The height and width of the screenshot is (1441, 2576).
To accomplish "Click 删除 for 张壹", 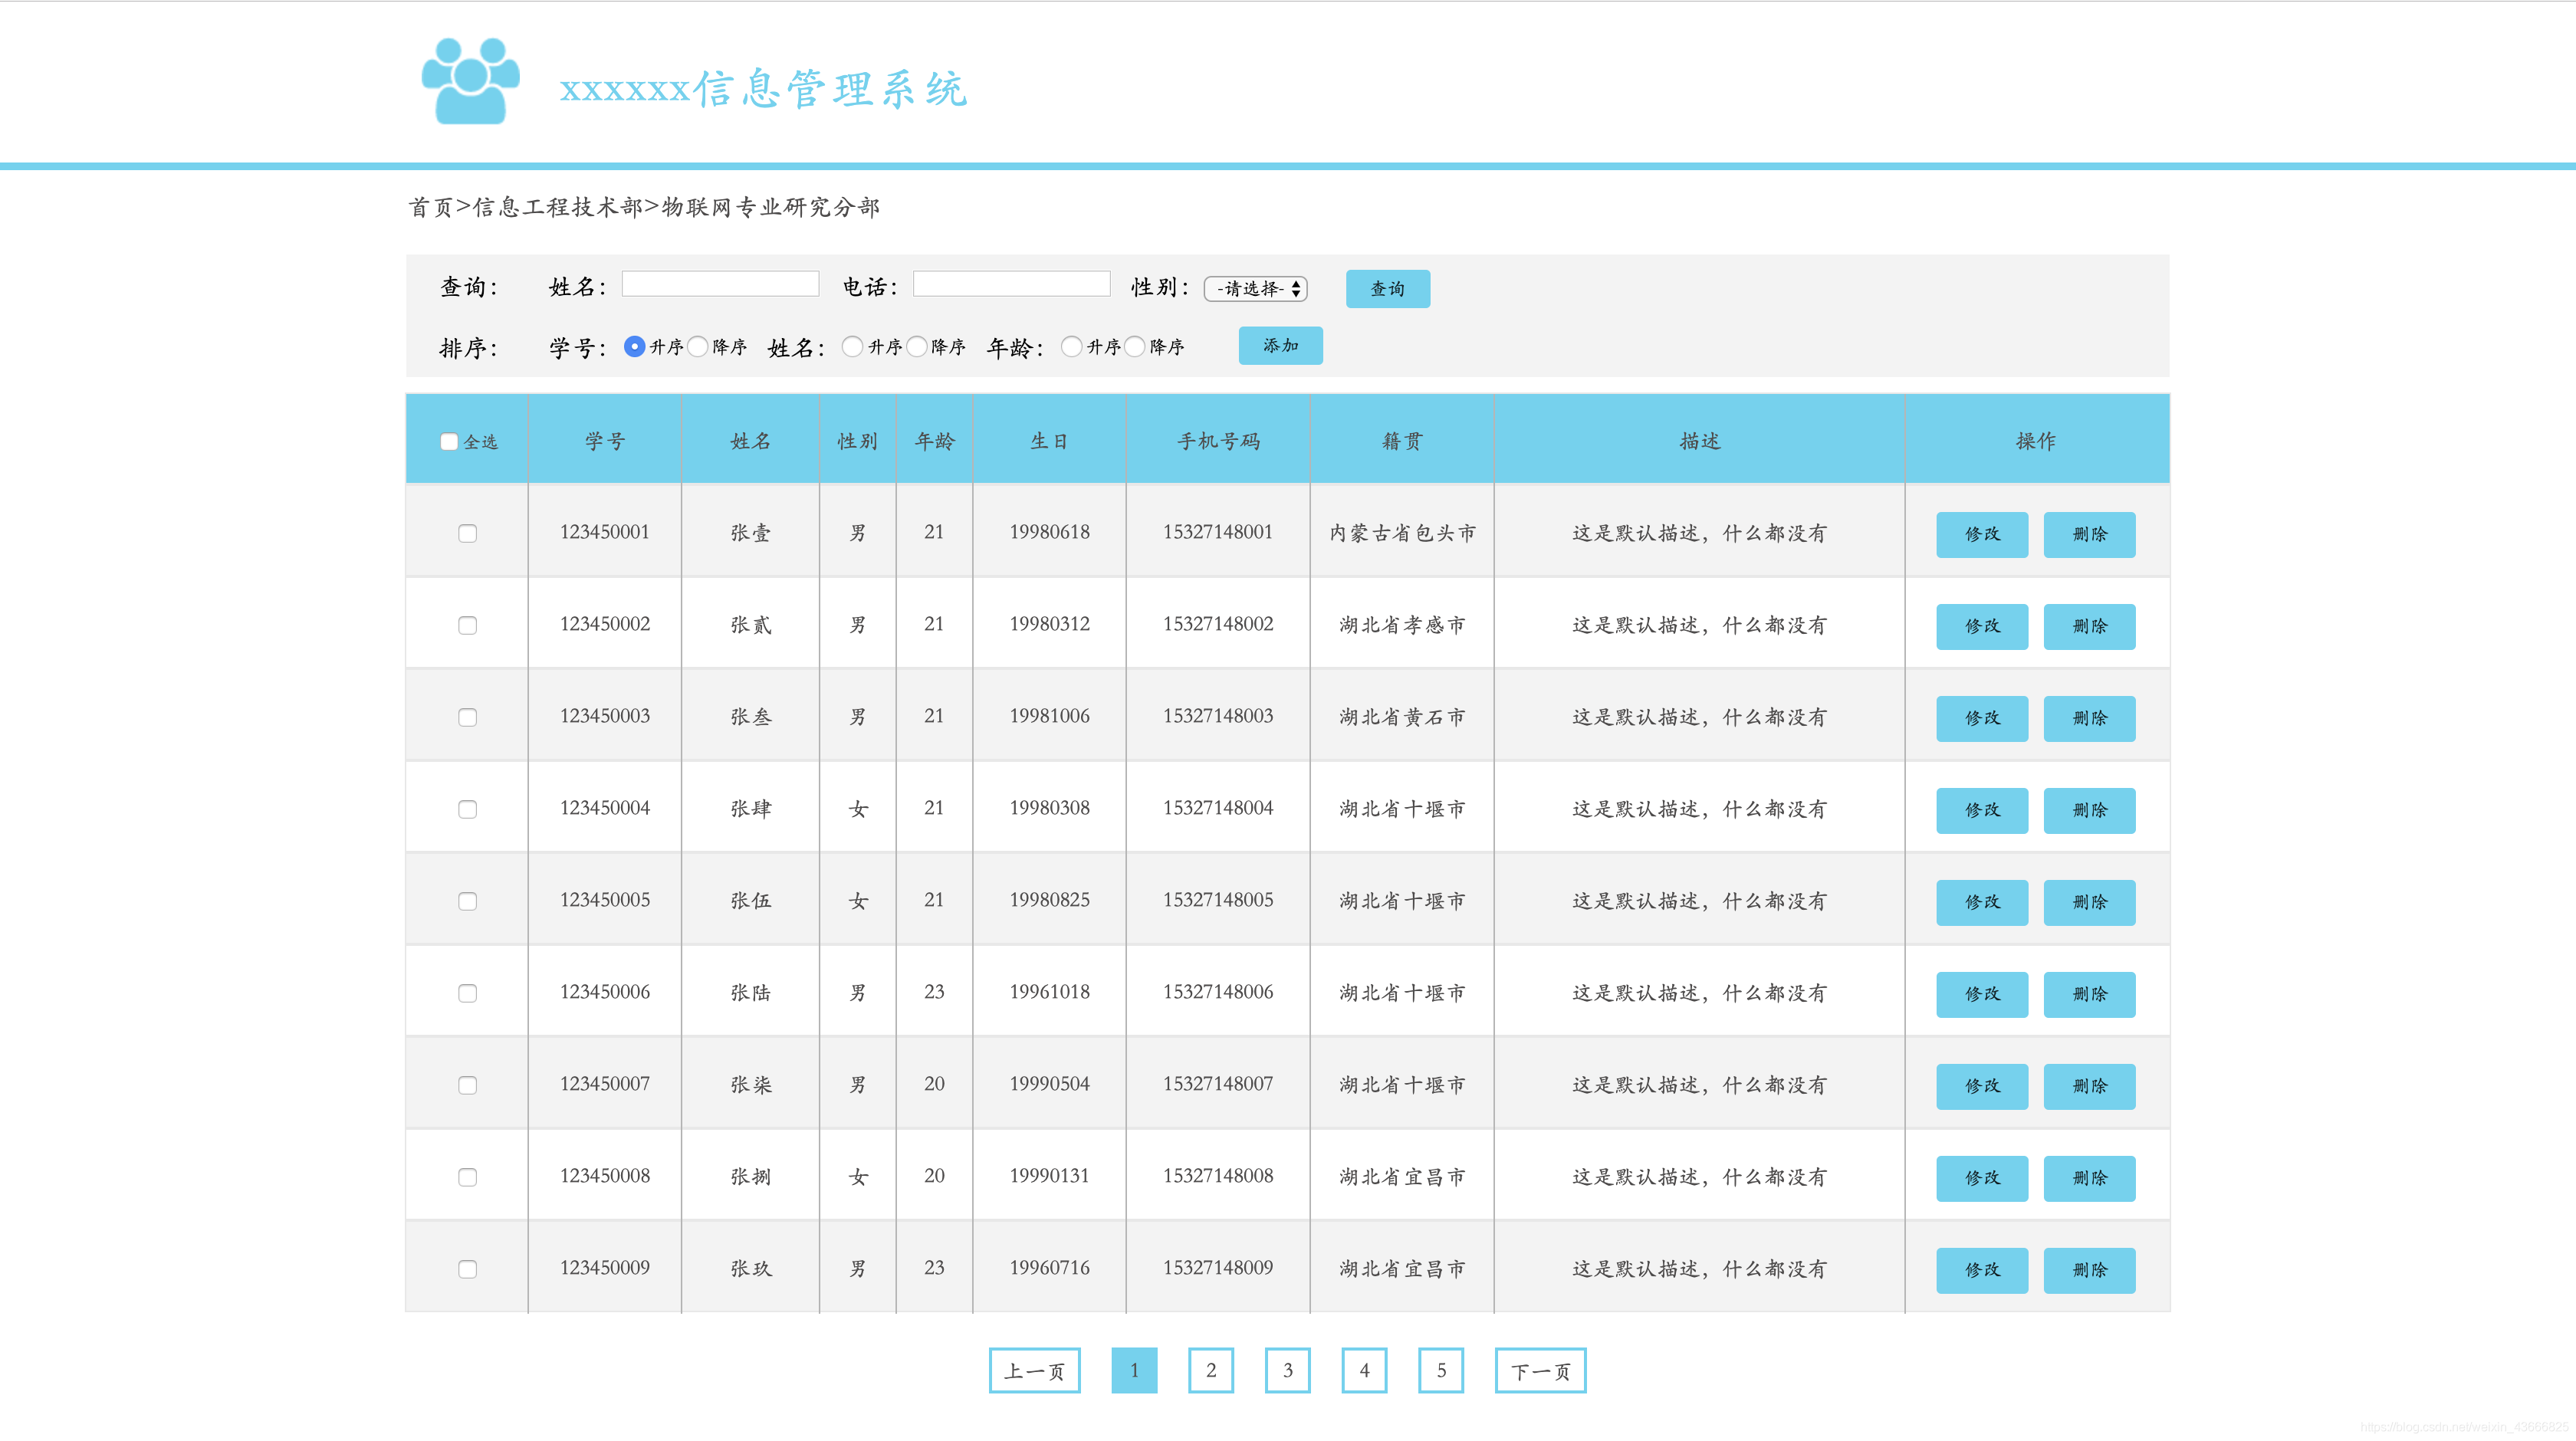I will 2089,534.
